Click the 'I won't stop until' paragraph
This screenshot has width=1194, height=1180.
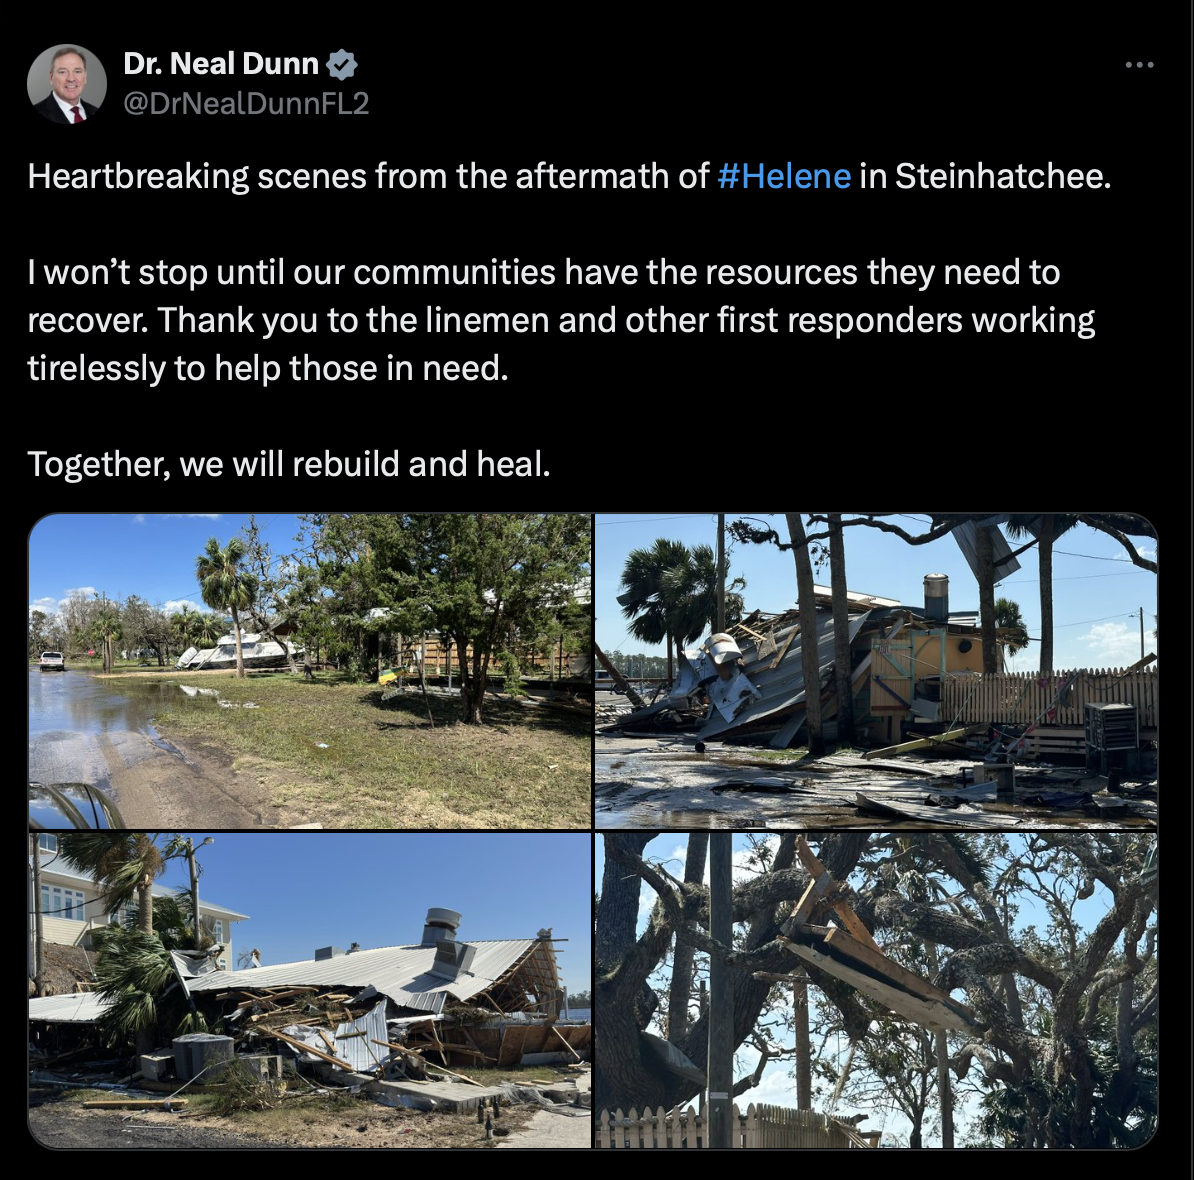coord(561,321)
